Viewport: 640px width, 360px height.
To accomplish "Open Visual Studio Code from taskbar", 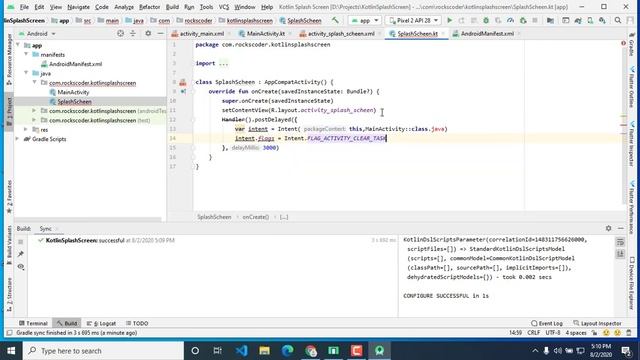I will 241,351.
